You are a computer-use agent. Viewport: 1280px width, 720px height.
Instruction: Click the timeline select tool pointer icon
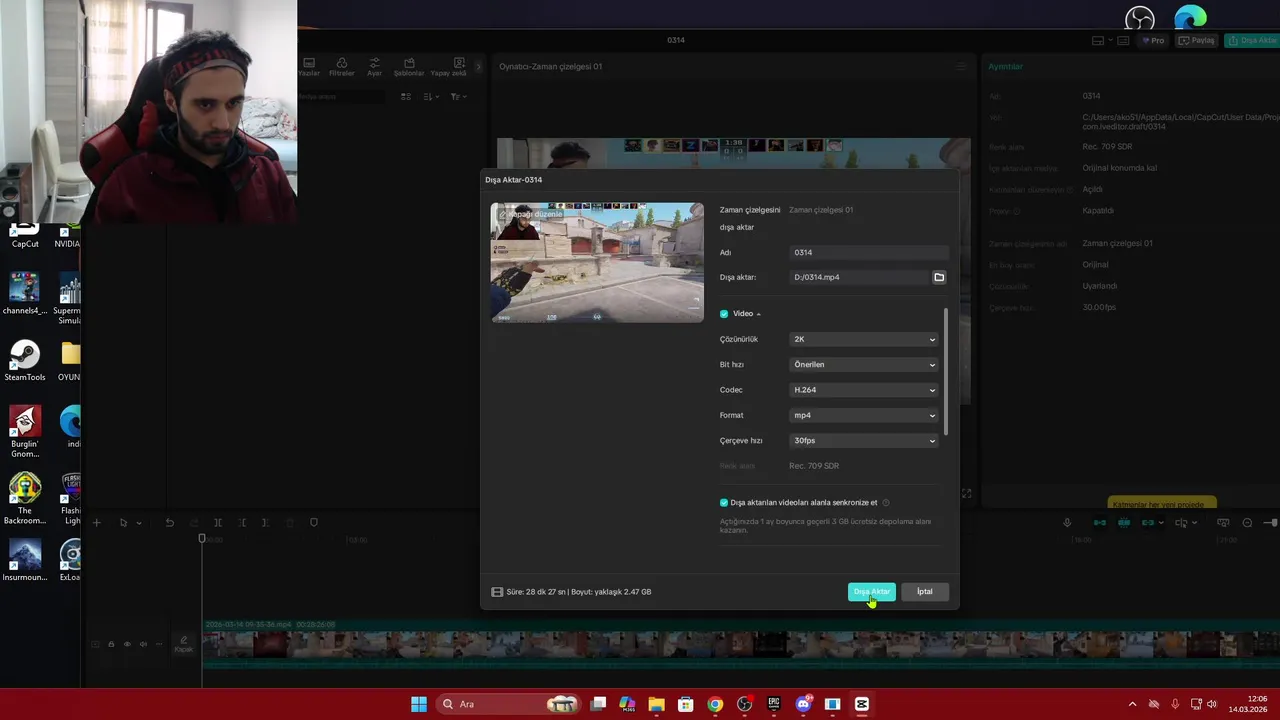(123, 523)
